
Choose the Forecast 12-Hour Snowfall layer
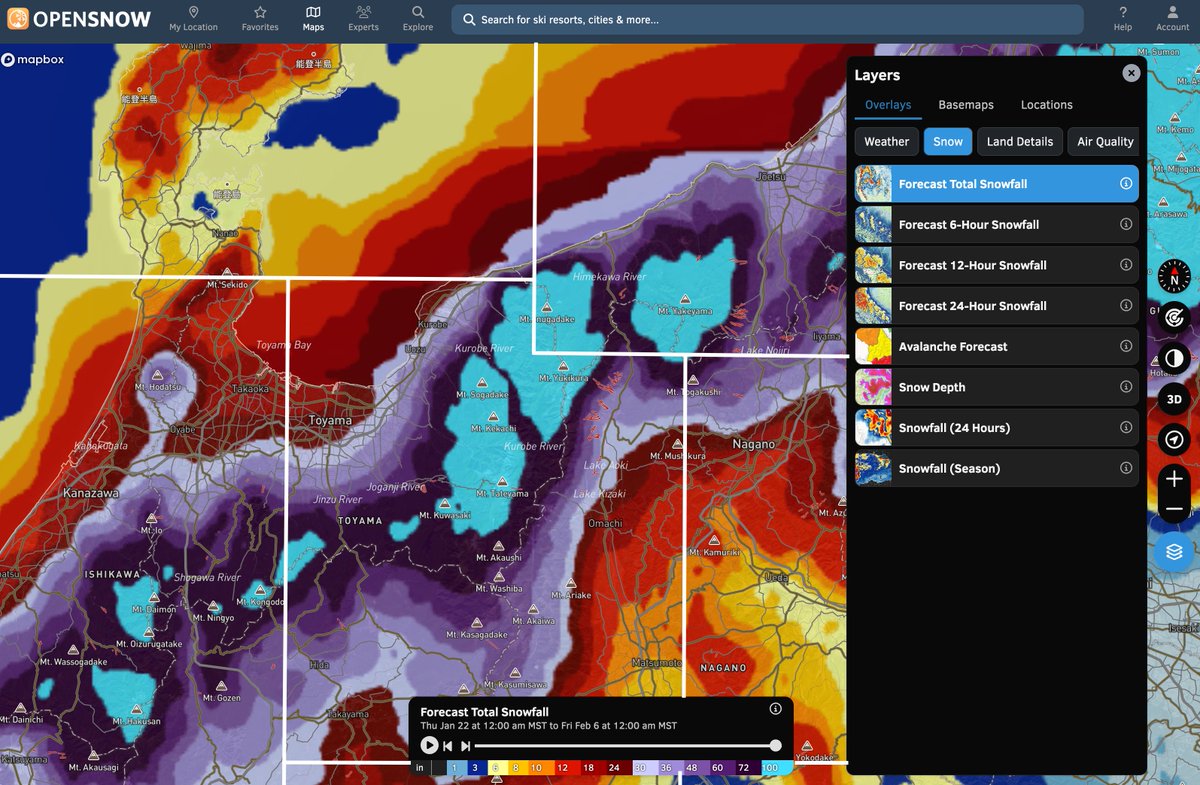[997, 265]
